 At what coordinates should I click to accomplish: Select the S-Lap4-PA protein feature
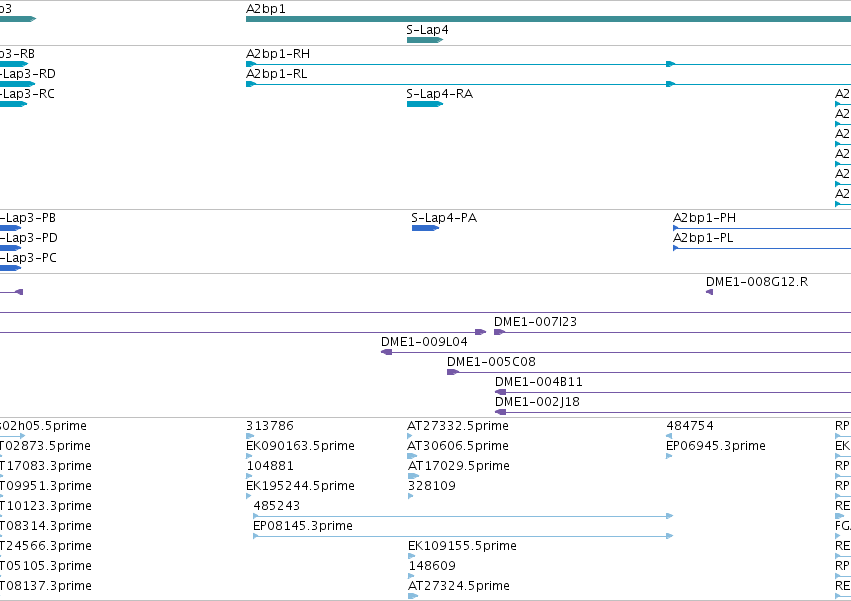click(x=426, y=228)
